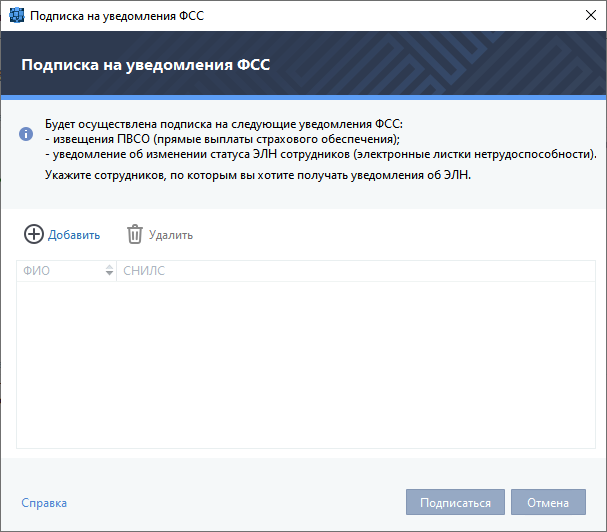Click the application icon in title bar
This screenshot has height=532, width=607.
click(x=16, y=16)
